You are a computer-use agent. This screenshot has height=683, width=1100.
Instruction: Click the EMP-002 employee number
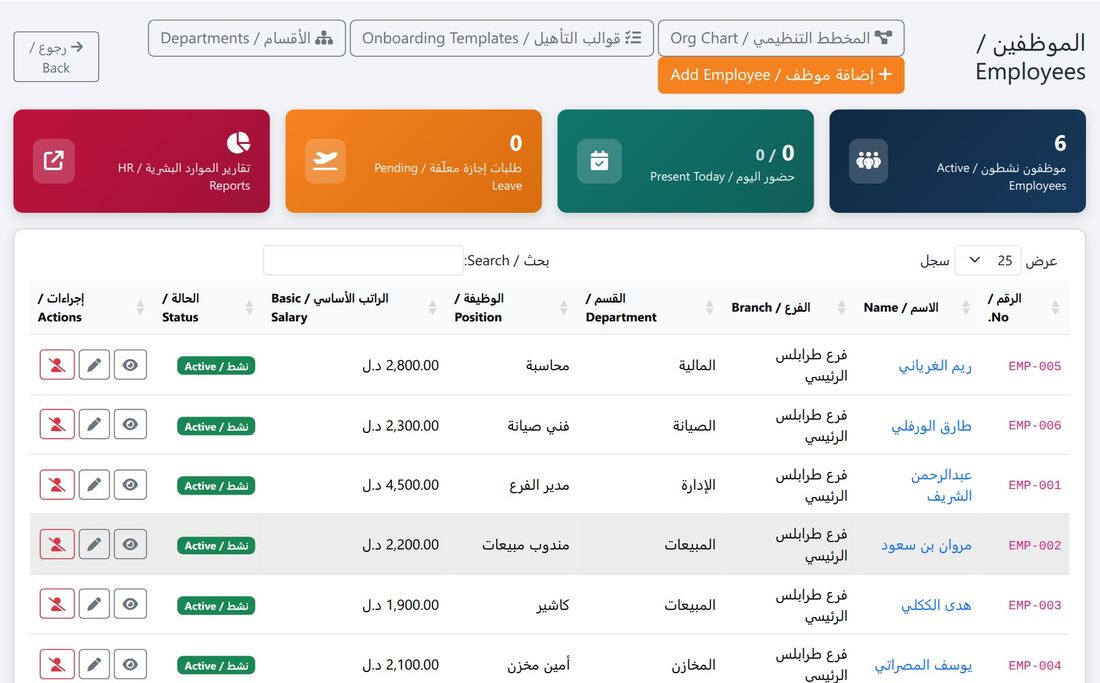coord(1035,546)
